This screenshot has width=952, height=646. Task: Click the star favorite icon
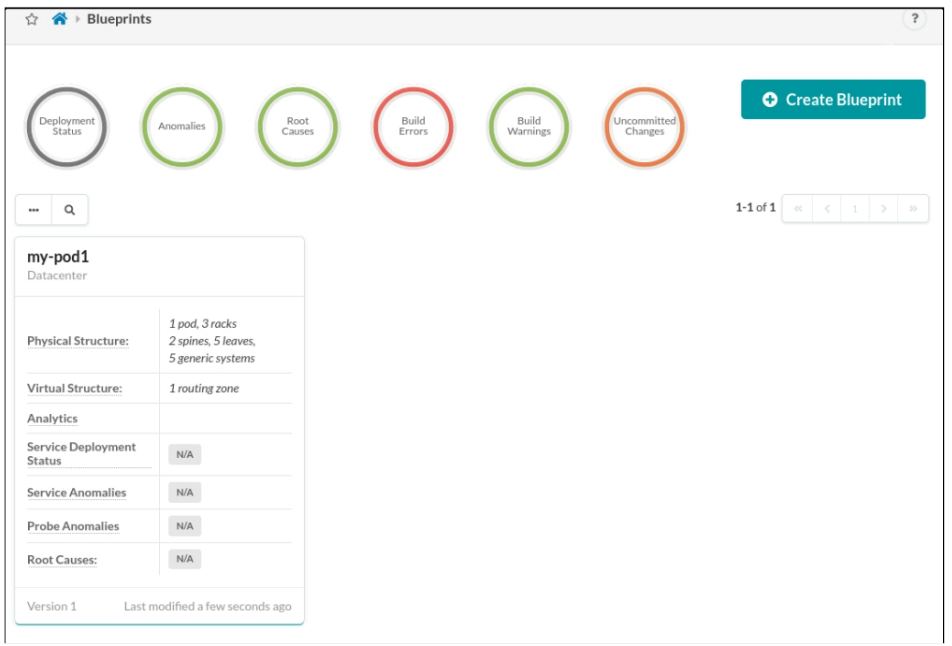(31, 19)
